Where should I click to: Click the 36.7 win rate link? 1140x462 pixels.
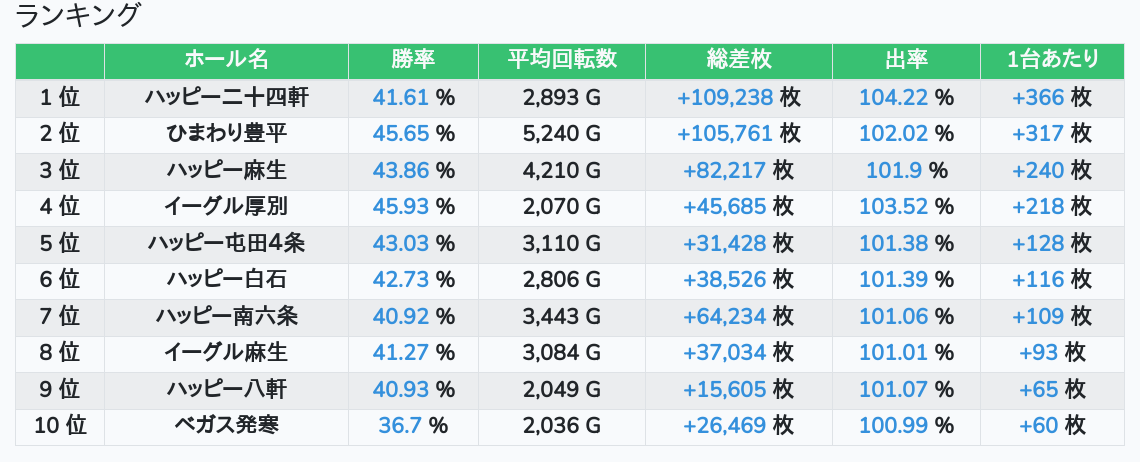pos(400,426)
